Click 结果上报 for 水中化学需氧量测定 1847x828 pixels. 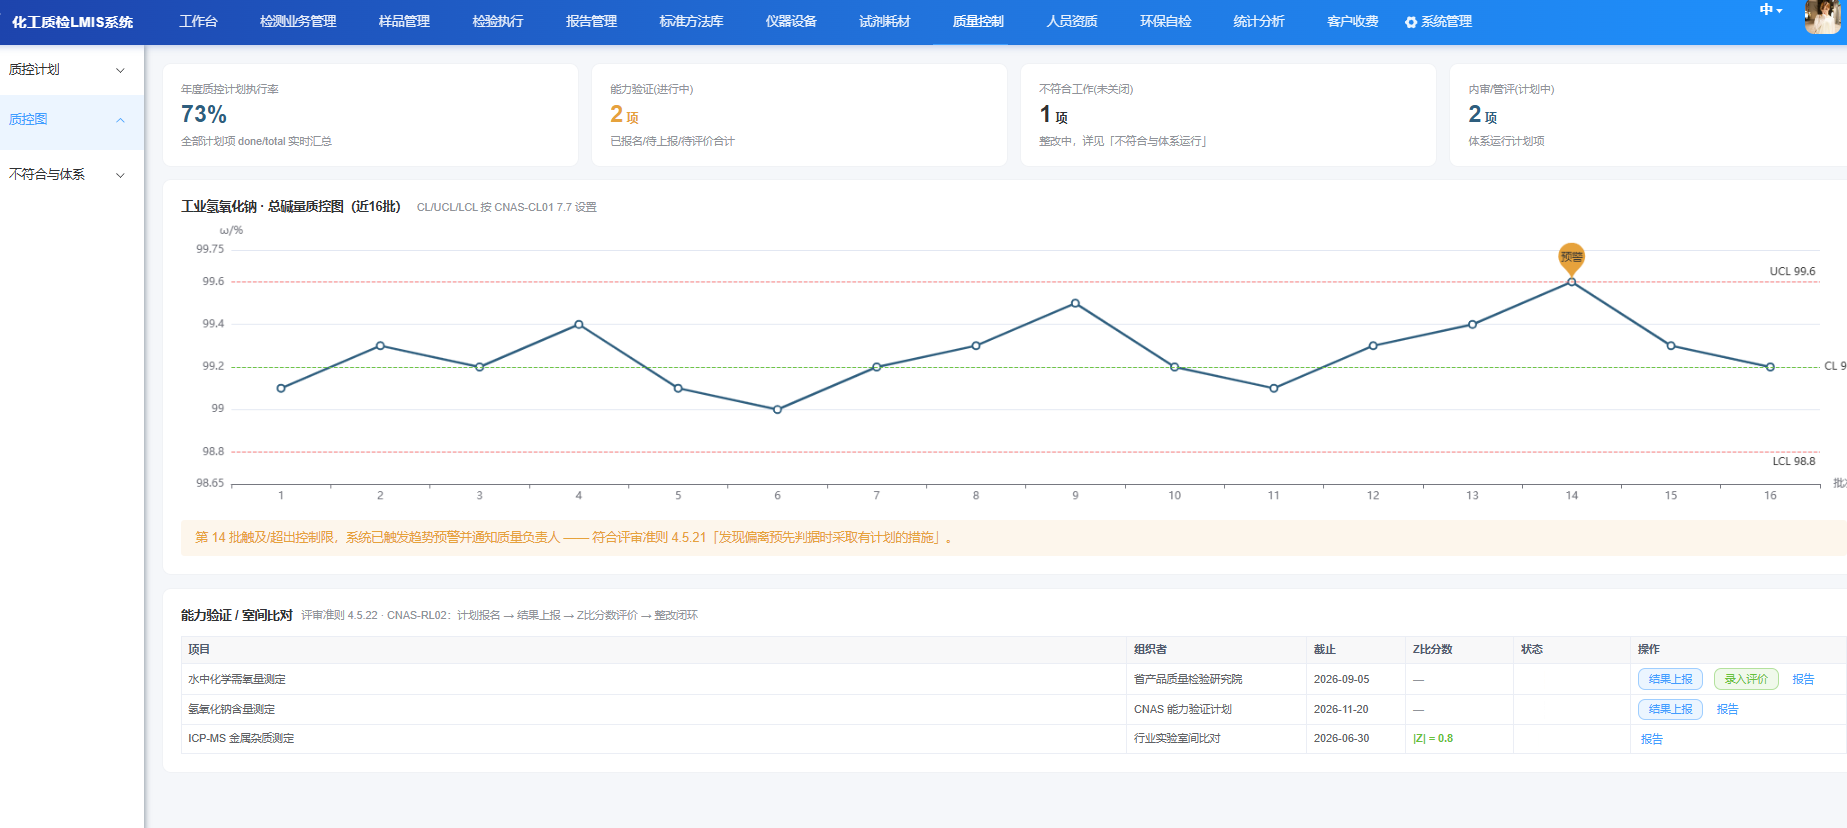(x=1670, y=679)
